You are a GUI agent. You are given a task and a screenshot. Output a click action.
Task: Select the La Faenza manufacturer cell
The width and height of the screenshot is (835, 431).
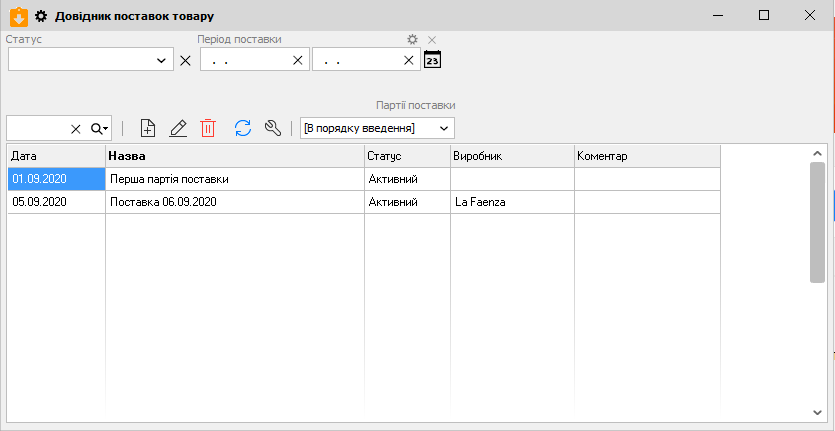click(511, 202)
